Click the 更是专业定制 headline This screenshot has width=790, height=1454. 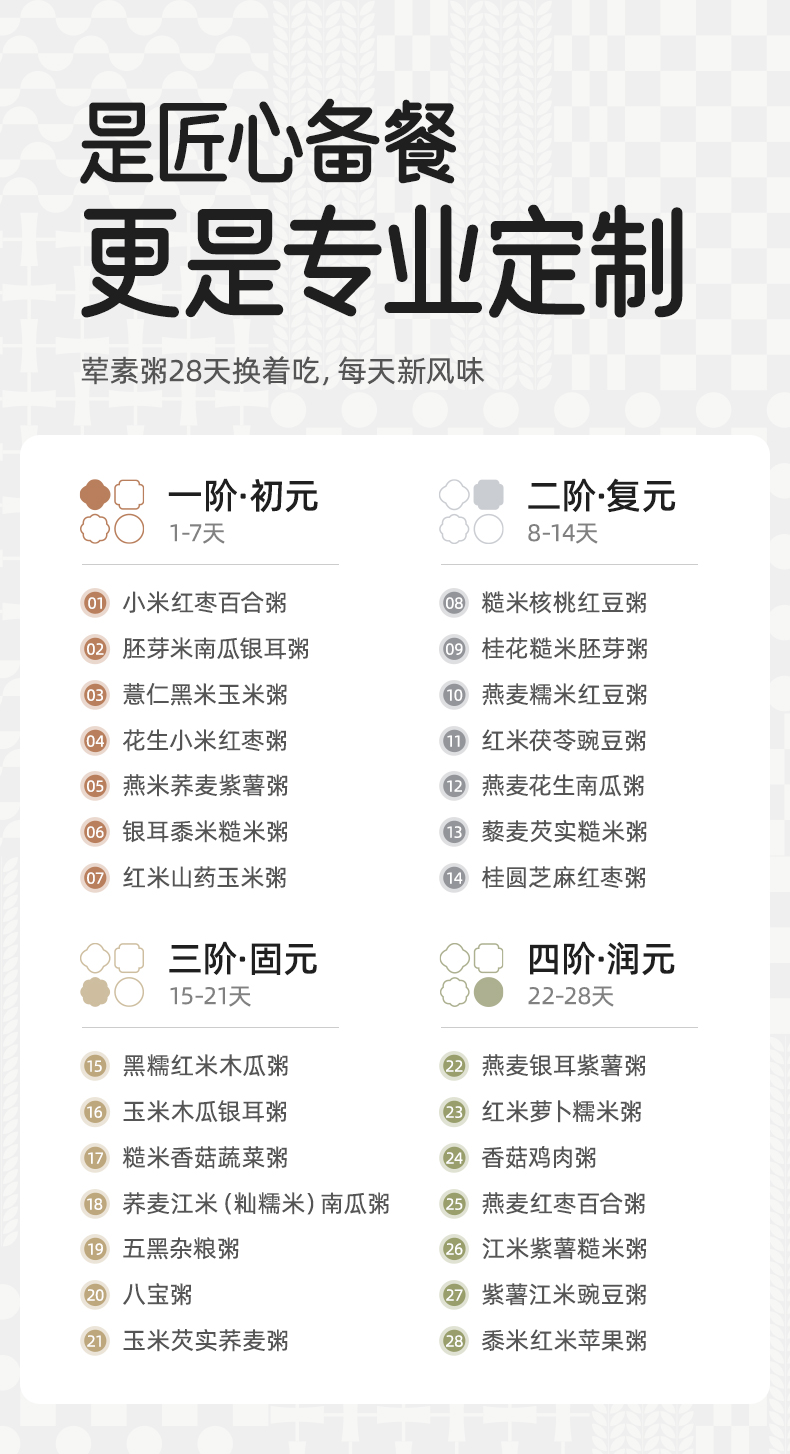click(383, 263)
